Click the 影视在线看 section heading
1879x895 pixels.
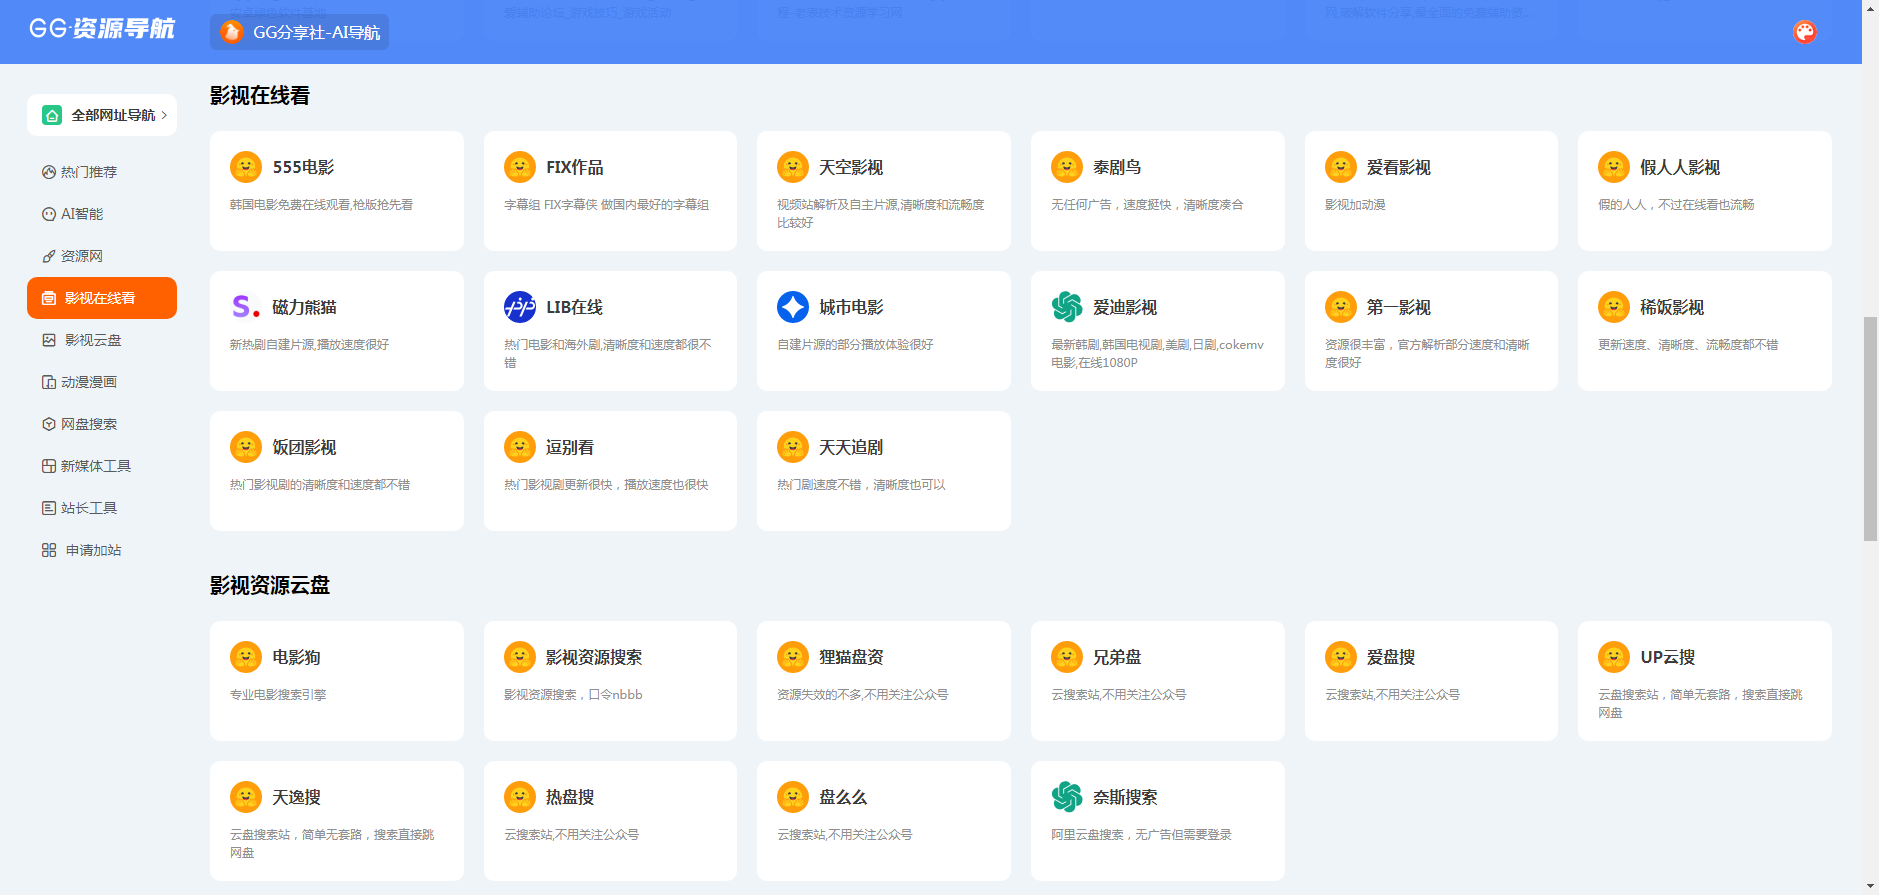click(260, 95)
